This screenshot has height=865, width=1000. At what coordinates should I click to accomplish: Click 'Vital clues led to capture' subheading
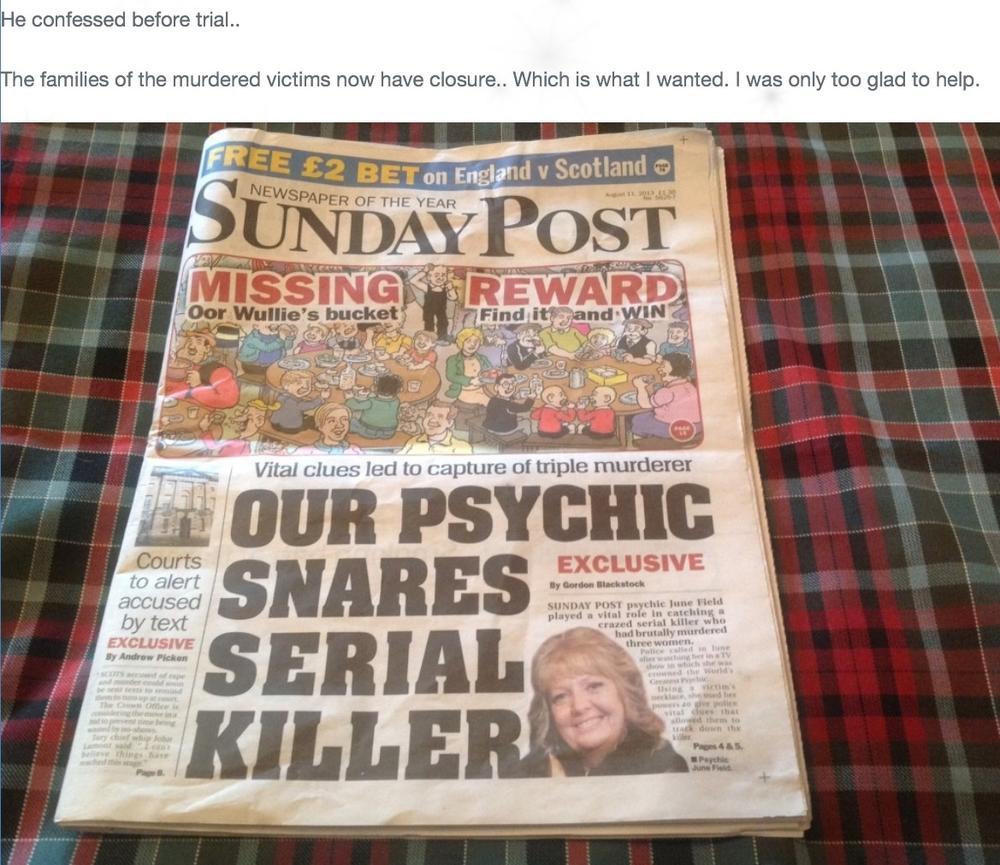(473, 468)
